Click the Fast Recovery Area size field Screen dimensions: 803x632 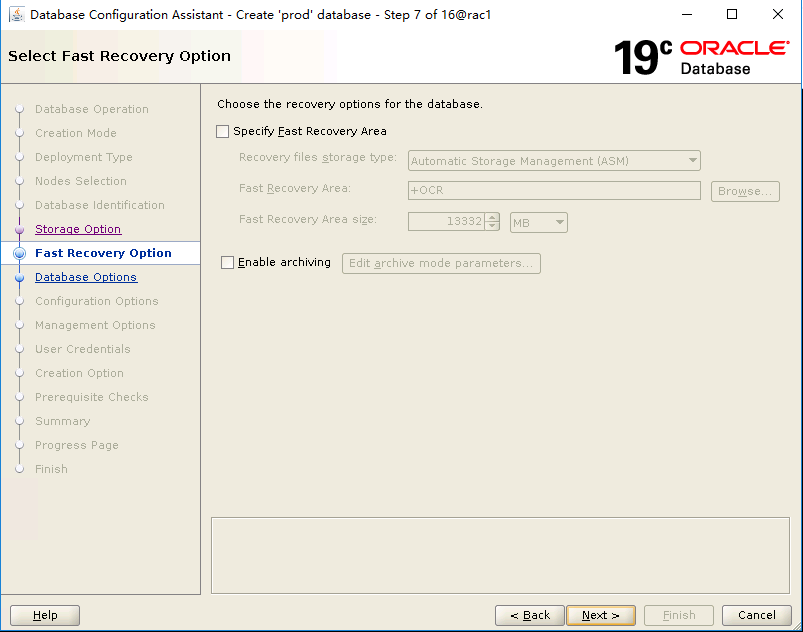(447, 221)
